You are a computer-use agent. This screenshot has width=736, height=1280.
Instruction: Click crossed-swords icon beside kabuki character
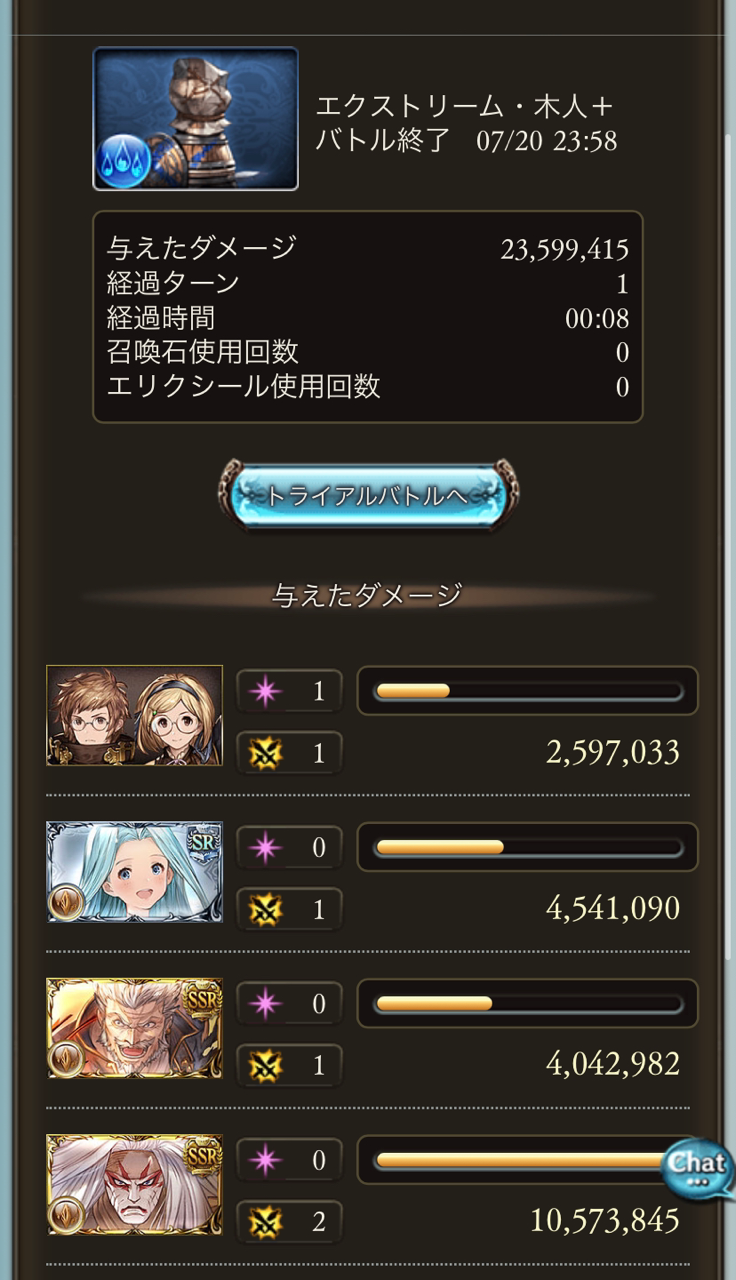(265, 1221)
